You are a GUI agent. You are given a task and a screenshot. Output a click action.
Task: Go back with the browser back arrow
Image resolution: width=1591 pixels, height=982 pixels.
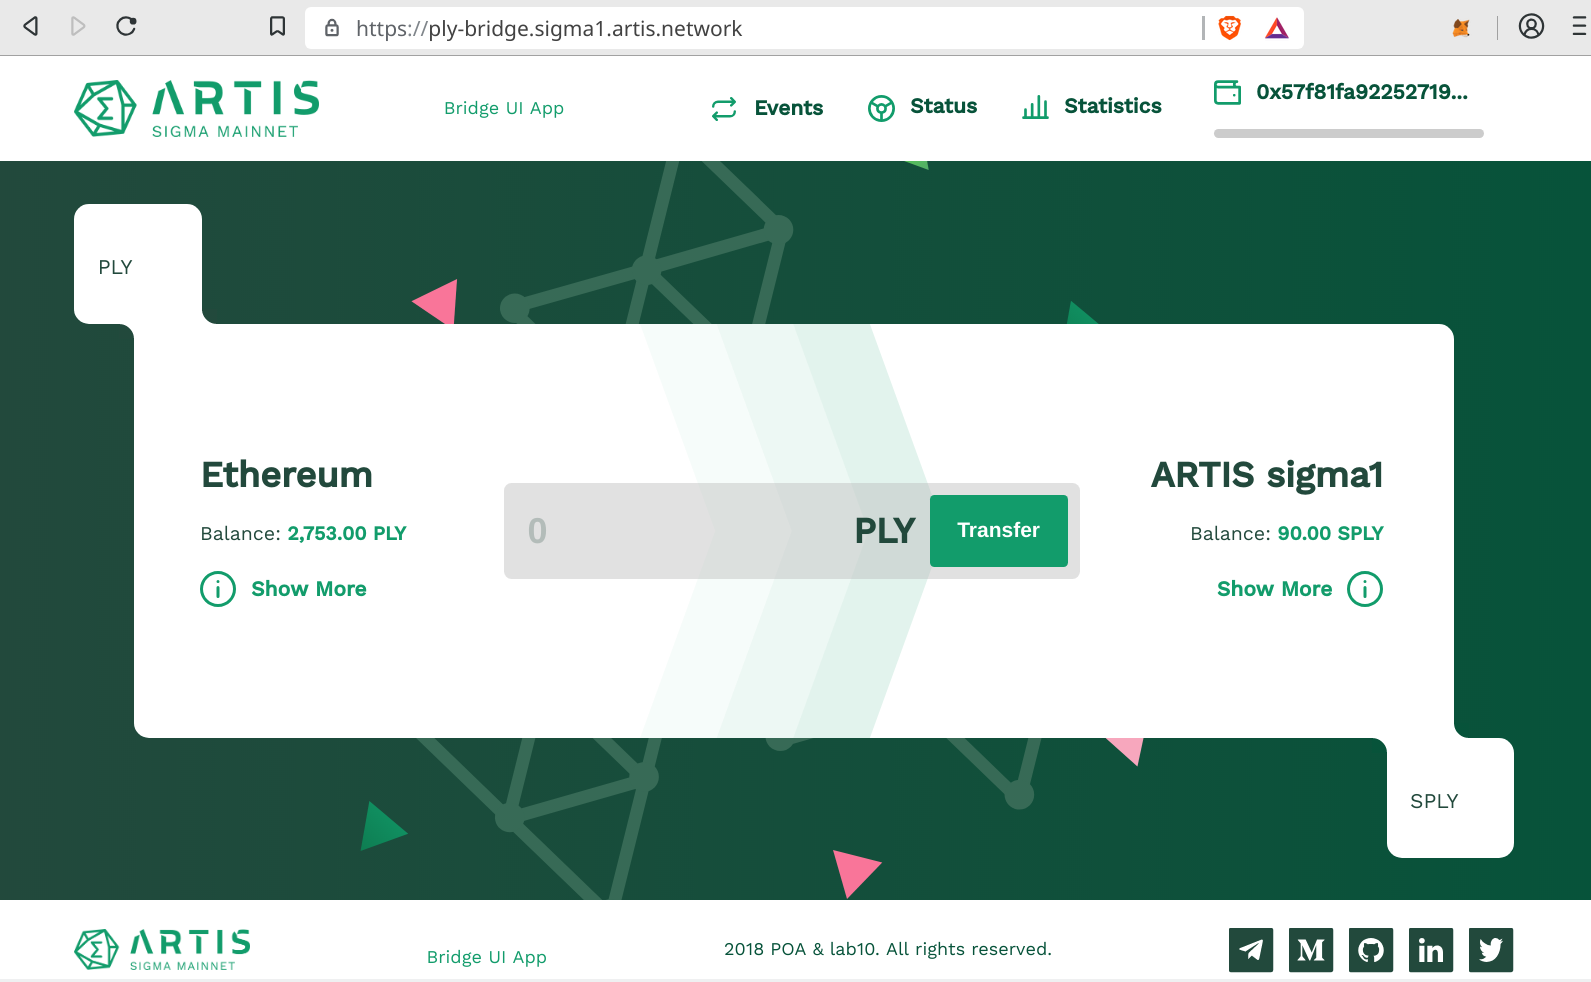[x=31, y=26]
